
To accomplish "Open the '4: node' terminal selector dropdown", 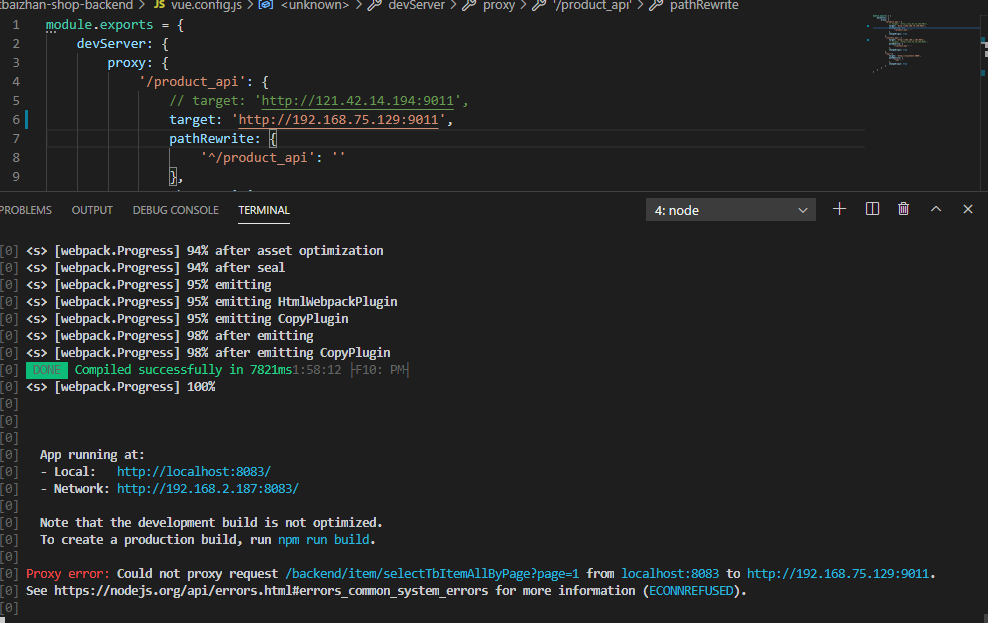I will (730, 210).
